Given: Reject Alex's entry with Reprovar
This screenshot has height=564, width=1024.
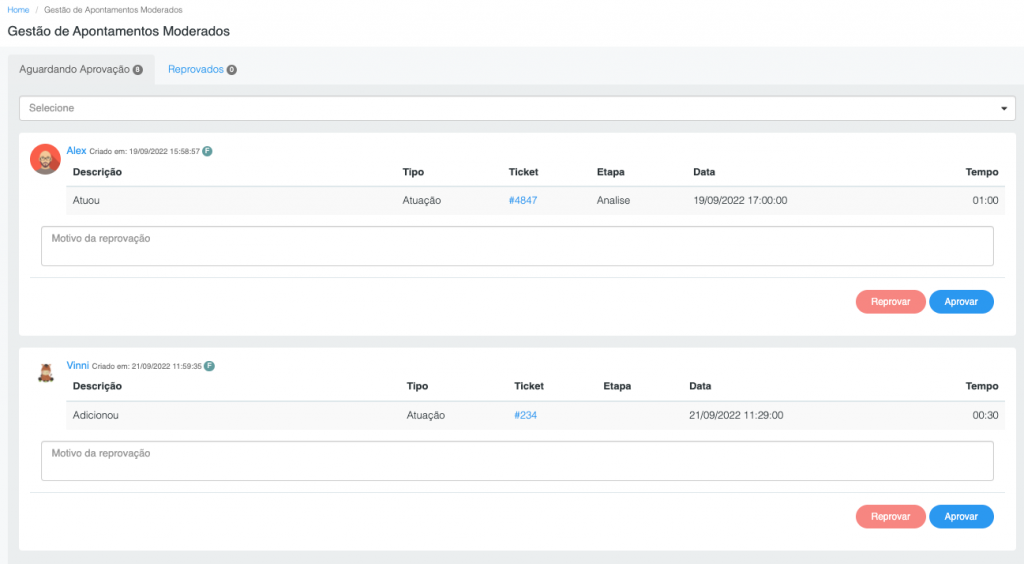Looking at the screenshot, I should tap(890, 302).
